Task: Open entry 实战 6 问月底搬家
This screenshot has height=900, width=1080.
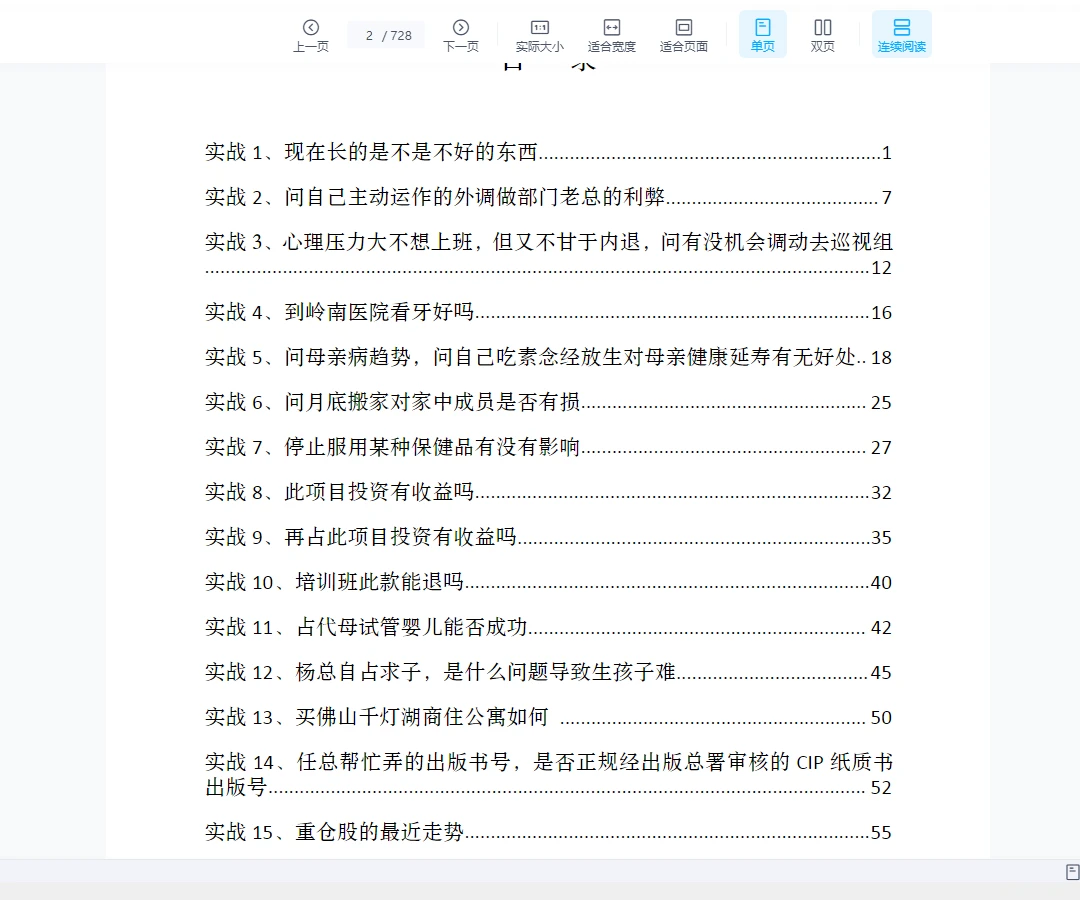Action: pos(548,402)
